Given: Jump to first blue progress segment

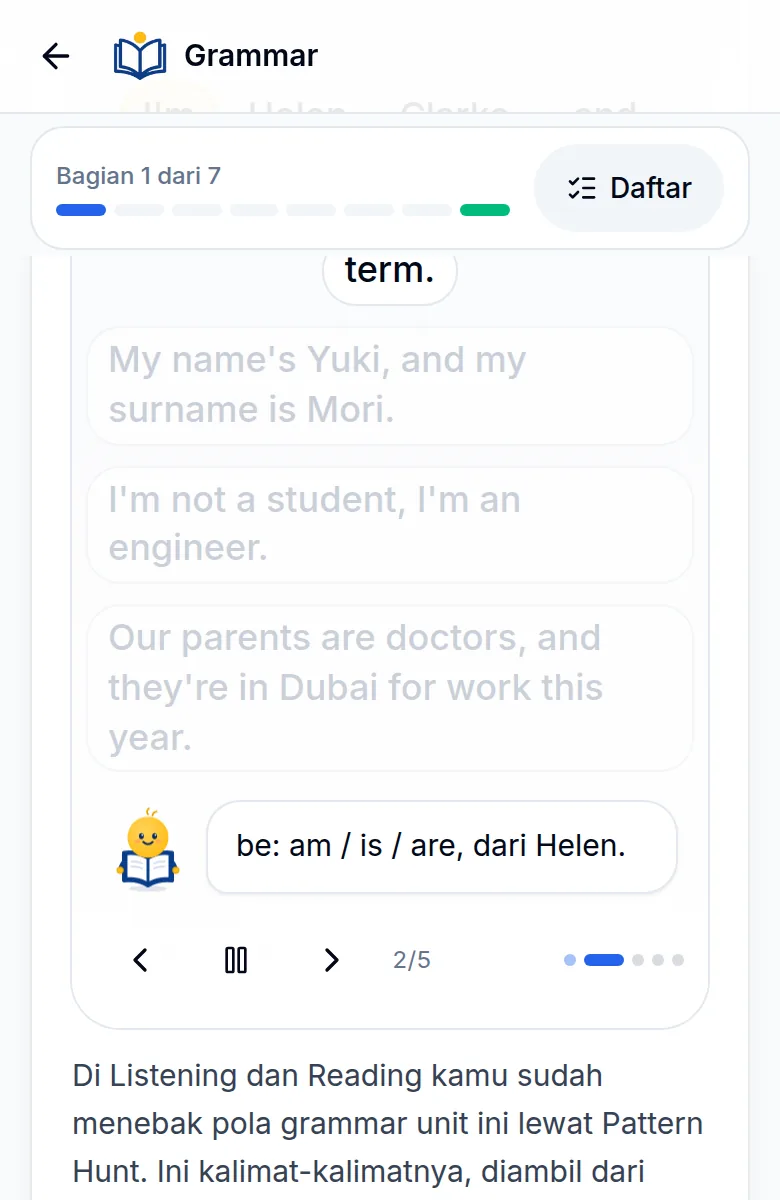Looking at the screenshot, I should [81, 210].
